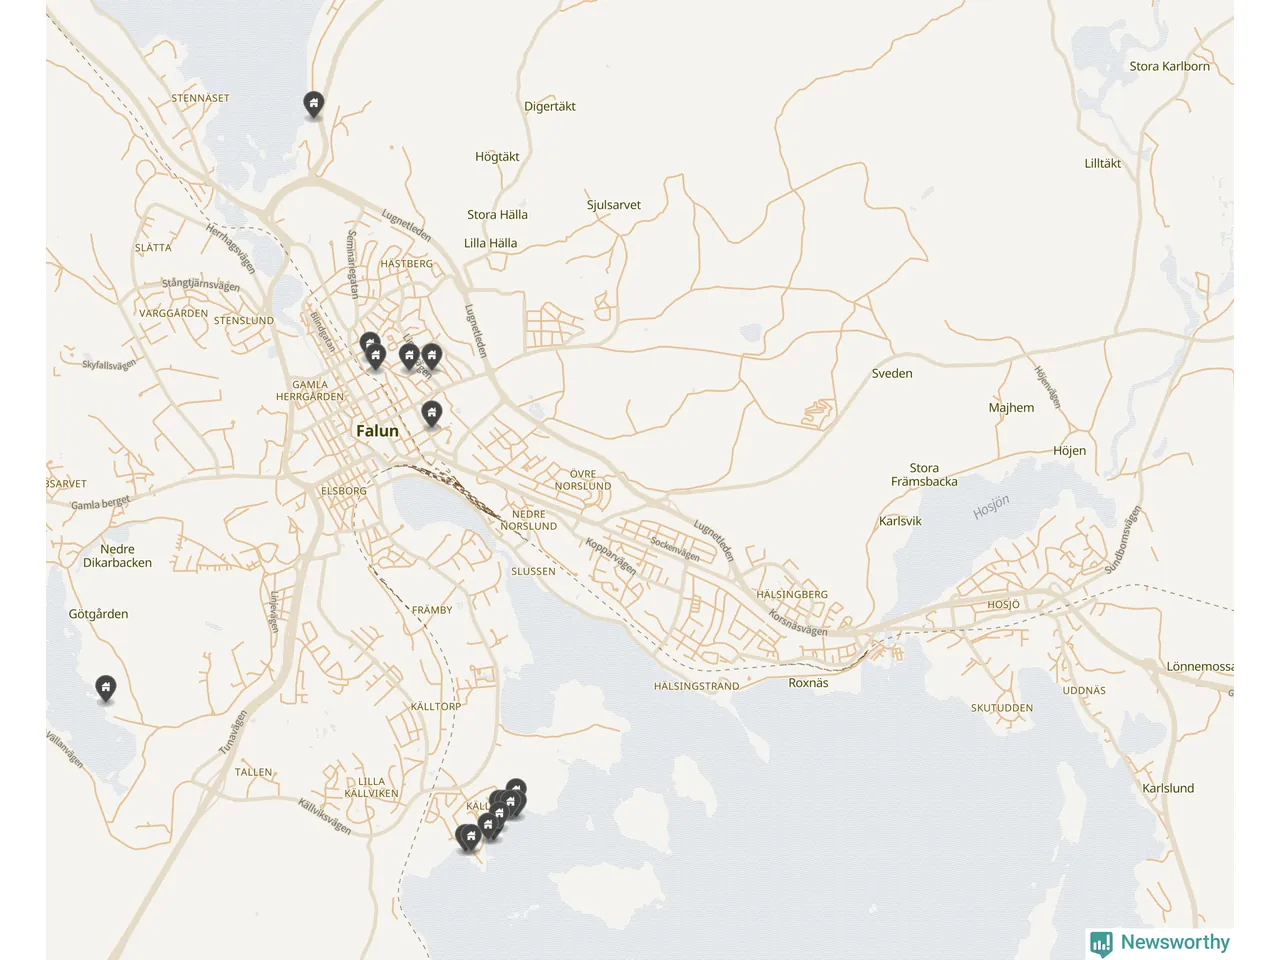This screenshot has width=1280, height=960.
Task: Click the Falun city label
Action: tap(377, 431)
